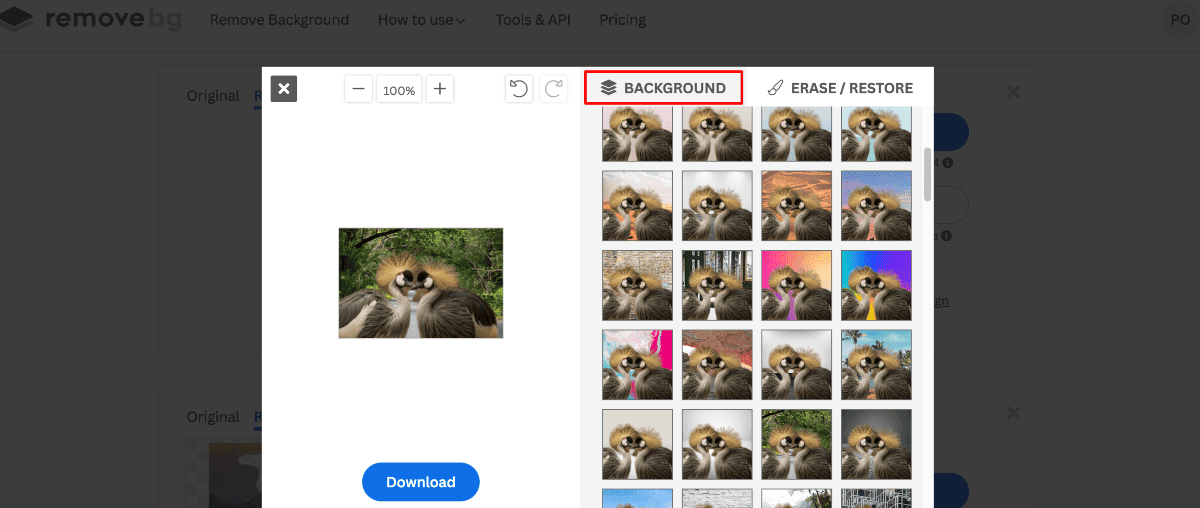The width and height of the screenshot is (1200, 508).
Task: Go to the Pricing page
Action: (622, 20)
